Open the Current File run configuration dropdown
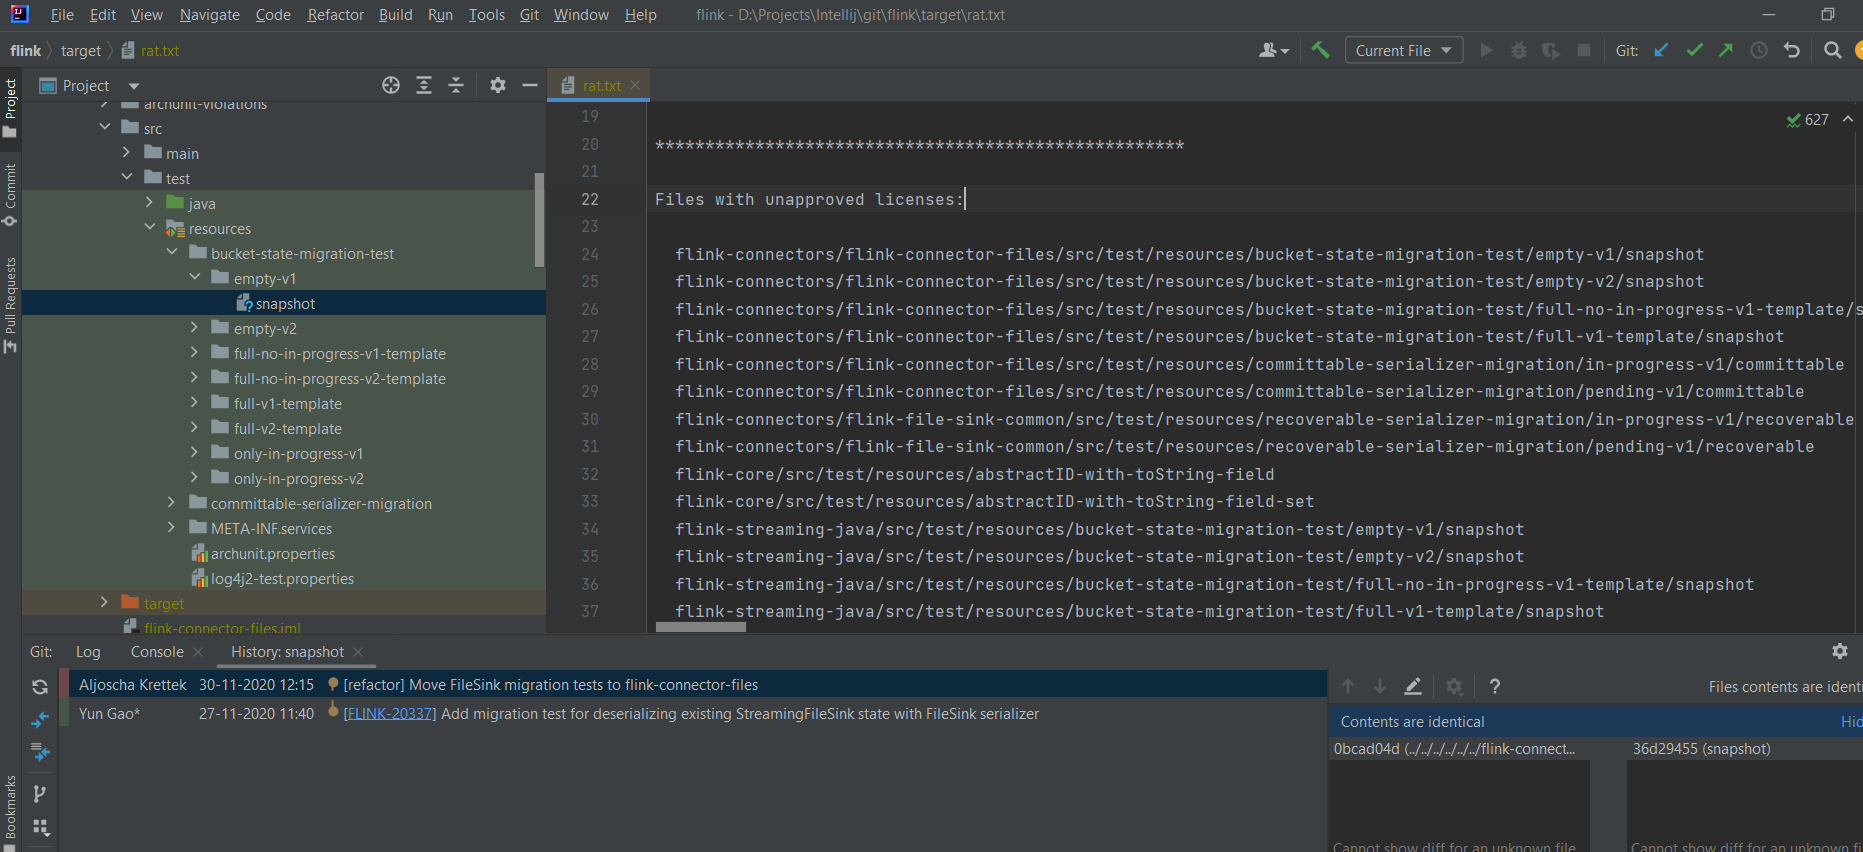The image size is (1863, 852). [1404, 50]
